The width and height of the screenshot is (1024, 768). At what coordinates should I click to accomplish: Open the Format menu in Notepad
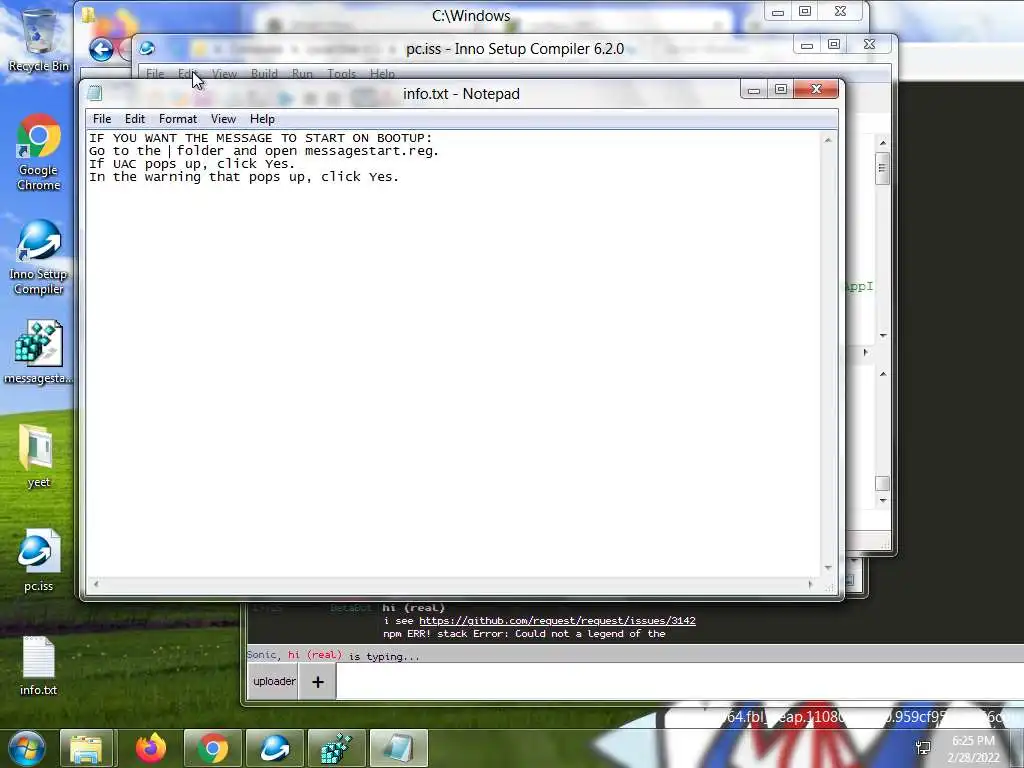[x=178, y=119]
